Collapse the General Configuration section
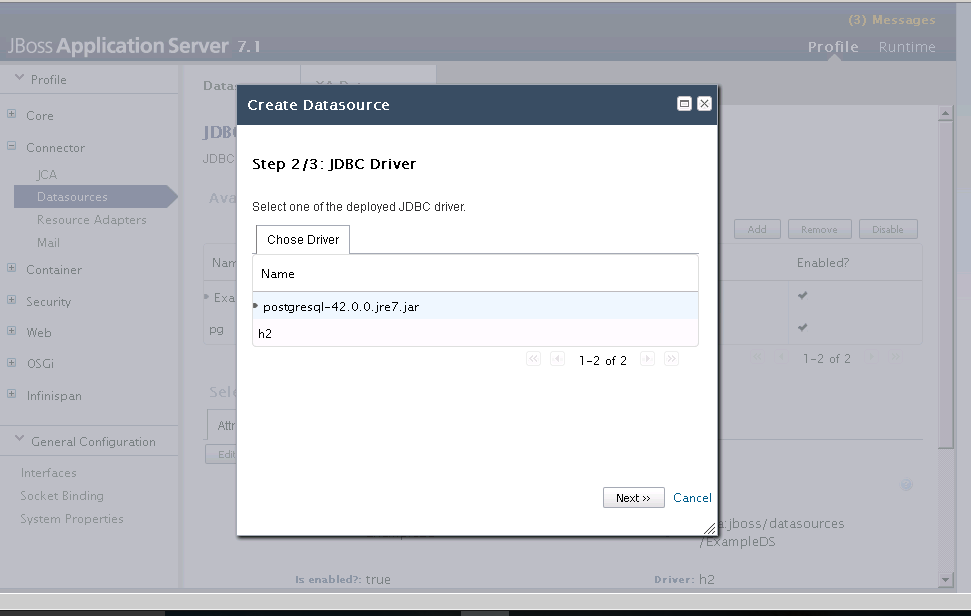This screenshot has height=616, width=971. tap(19, 441)
